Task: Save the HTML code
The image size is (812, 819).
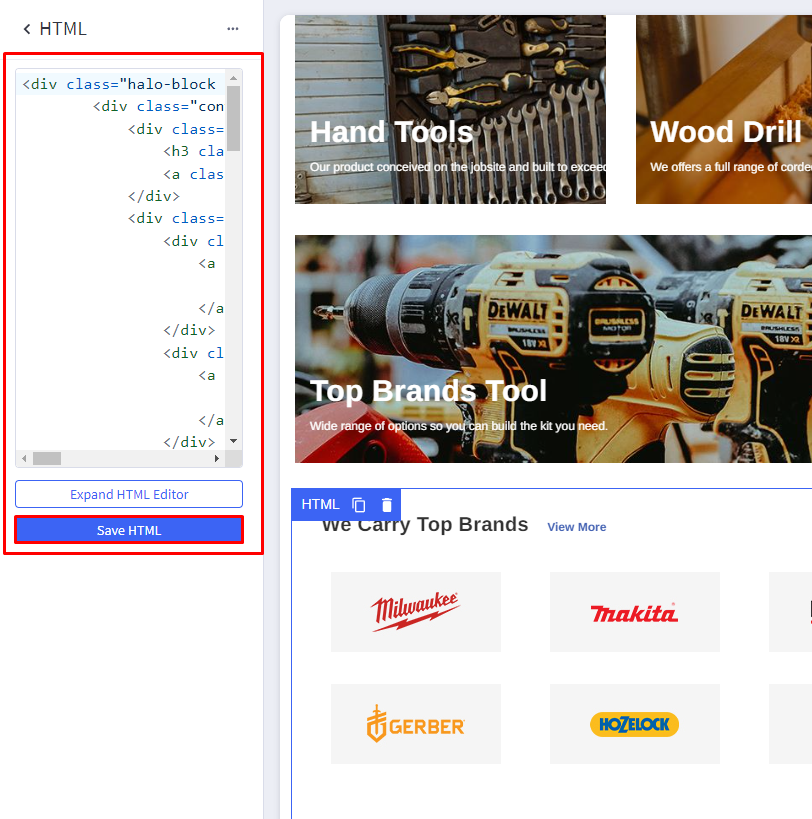Action: point(129,530)
